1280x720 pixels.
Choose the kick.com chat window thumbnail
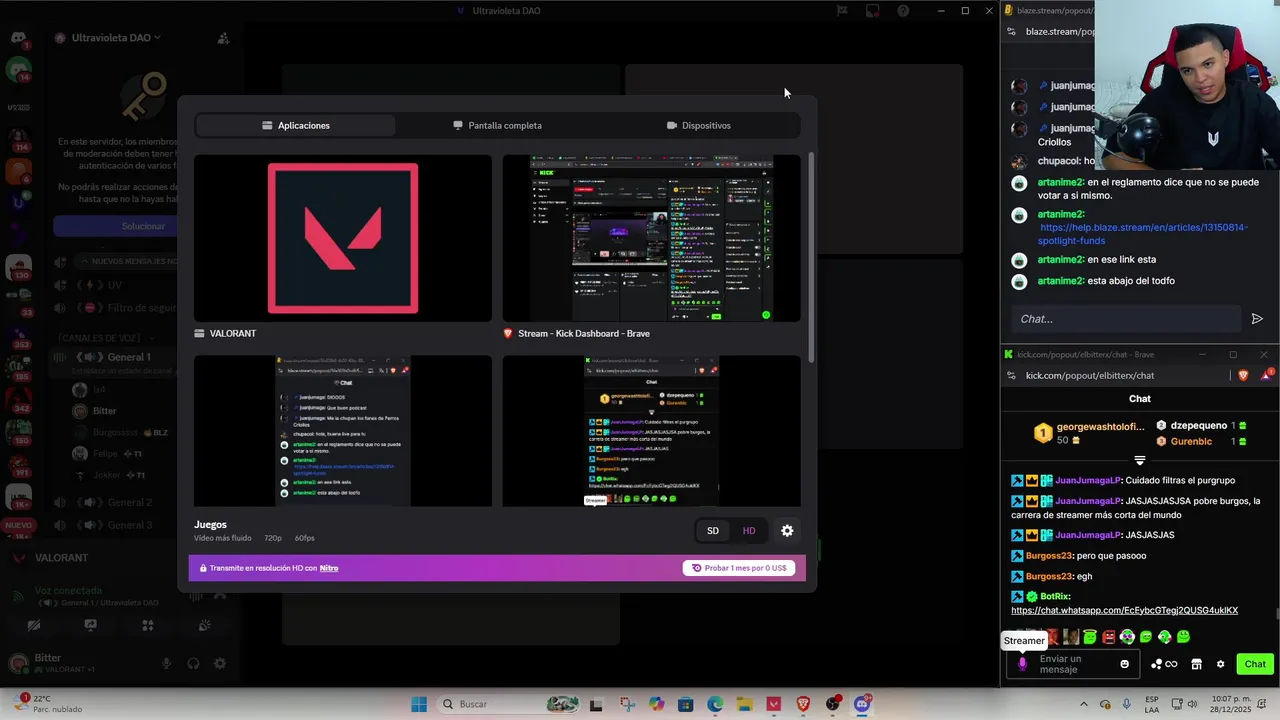651,431
